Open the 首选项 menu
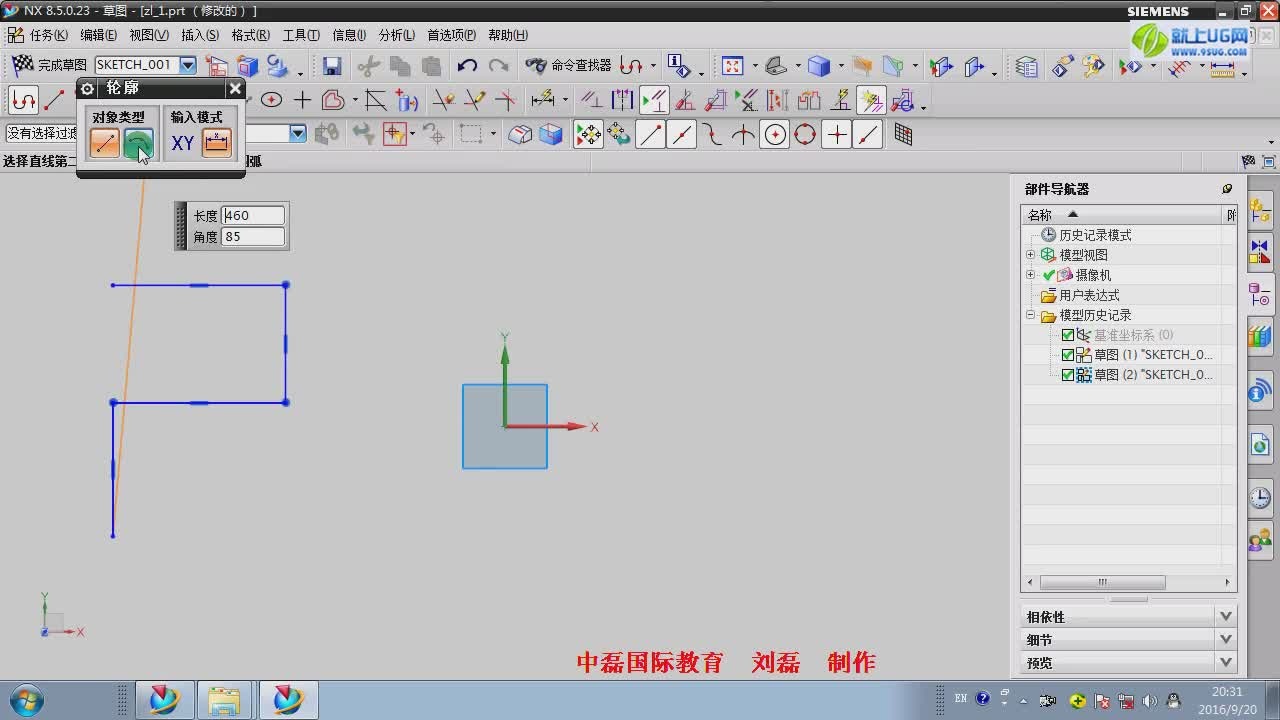Screen dimensions: 1280x720 tap(452, 35)
